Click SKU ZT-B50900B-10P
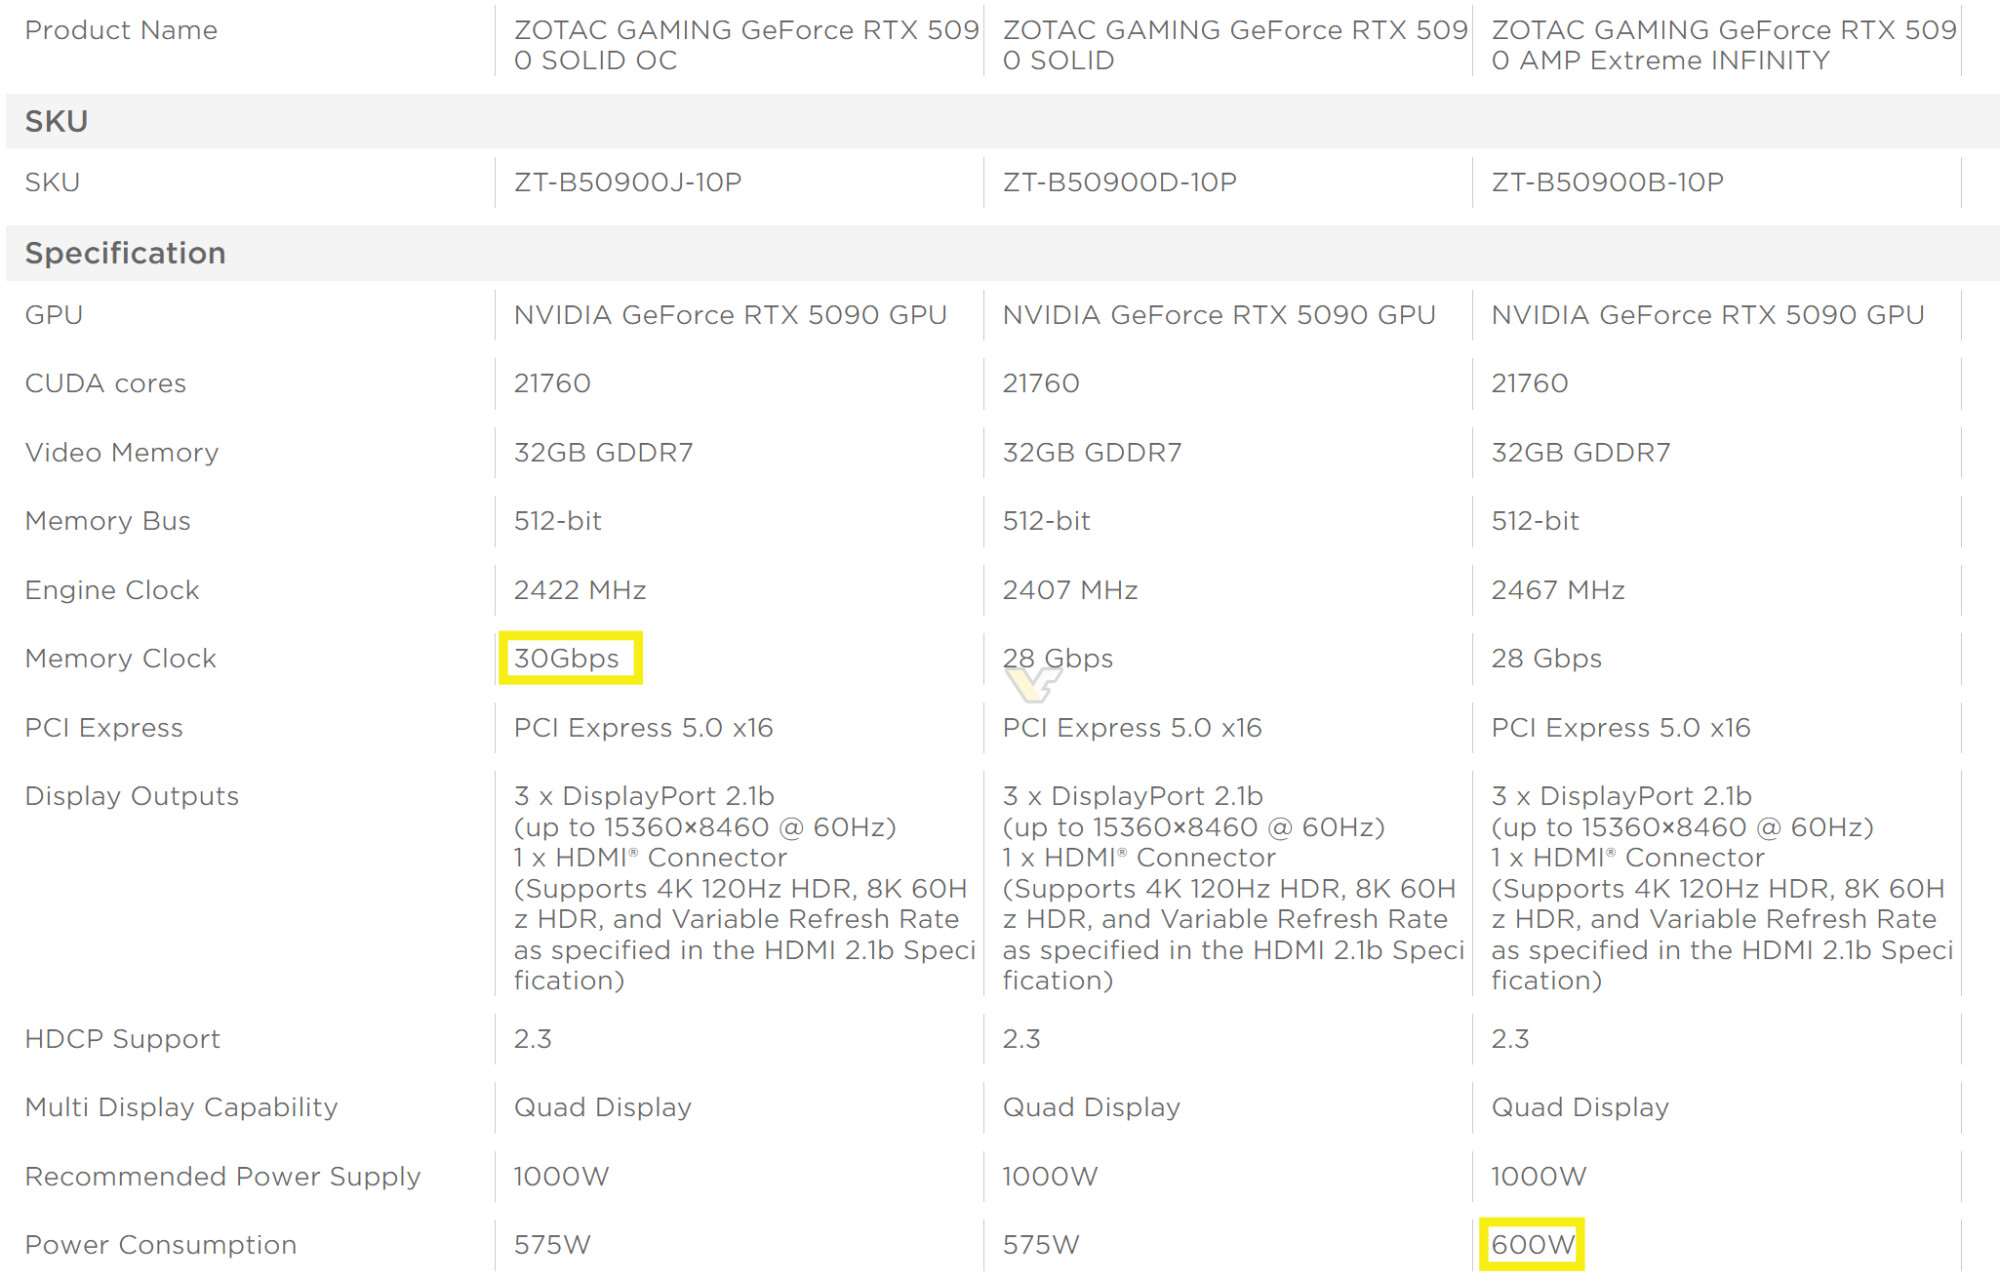Screen dimensions: 2000x1283 [x=1607, y=182]
